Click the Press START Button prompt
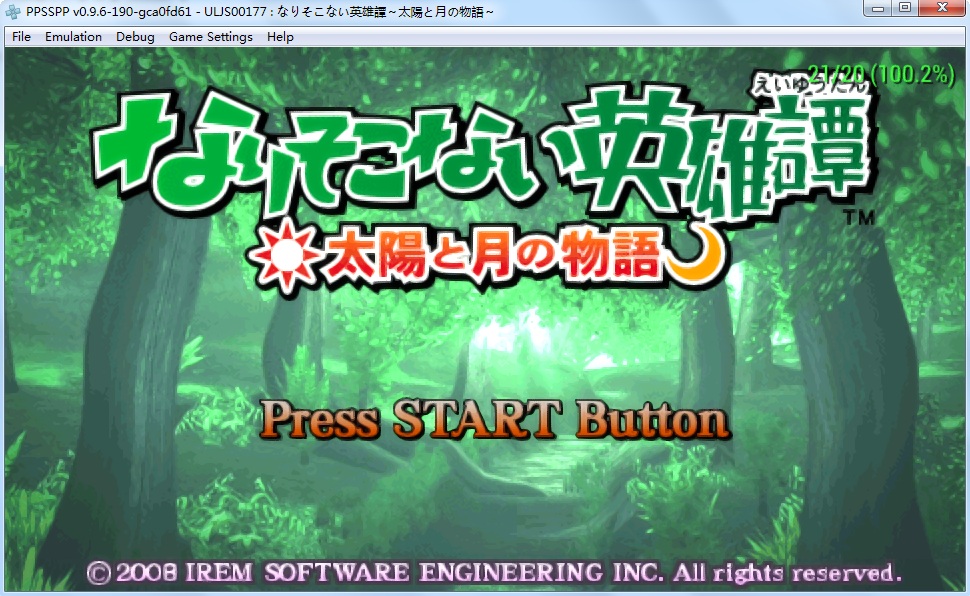The height and width of the screenshot is (596, 970). click(x=494, y=421)
